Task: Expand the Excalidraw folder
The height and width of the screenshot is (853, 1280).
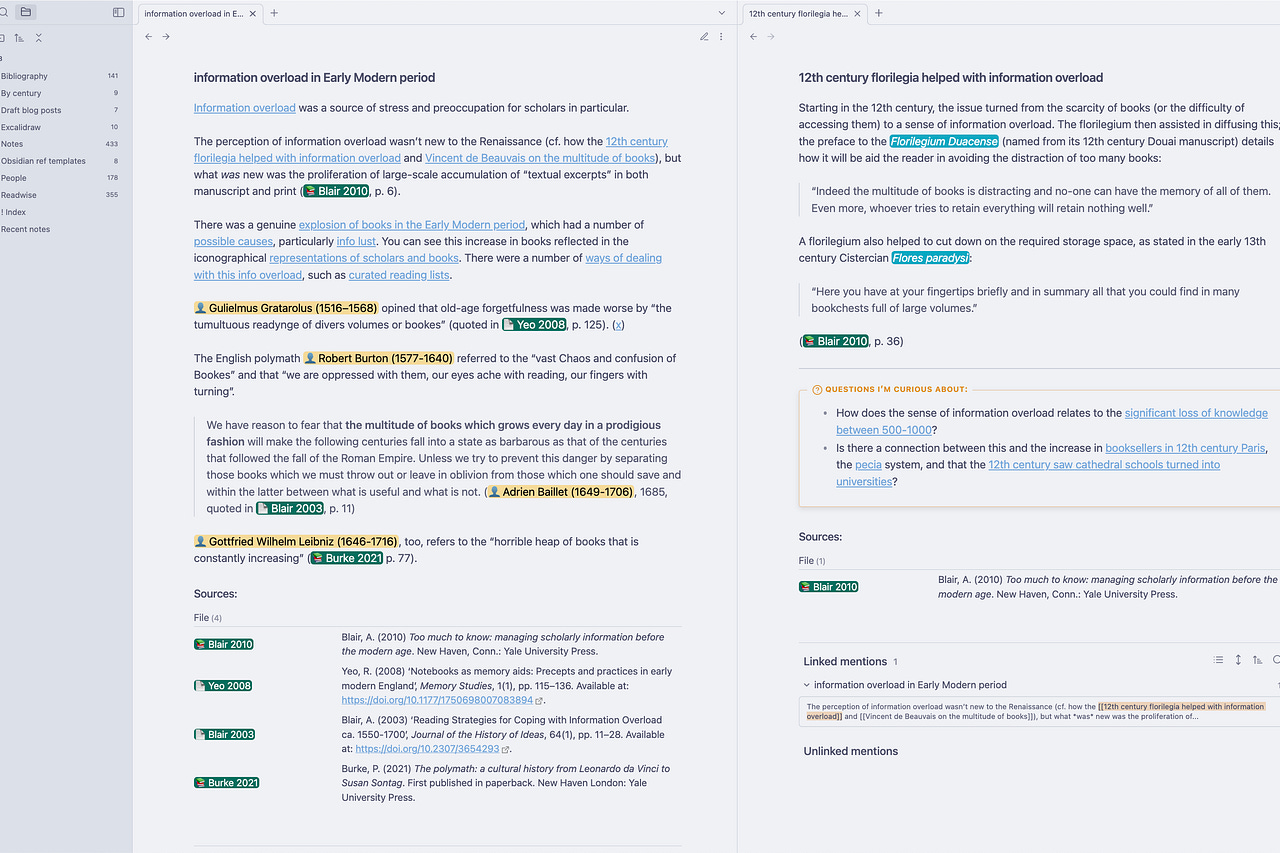Action: (x=60, y=127)
